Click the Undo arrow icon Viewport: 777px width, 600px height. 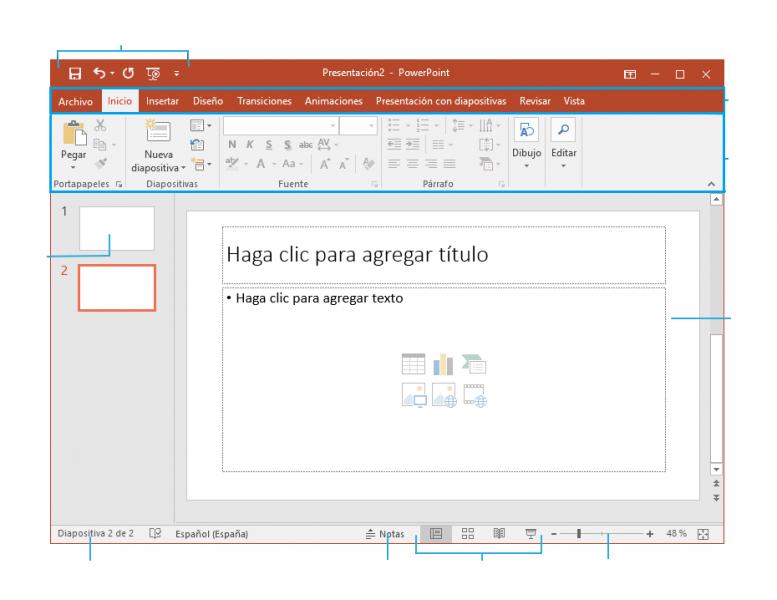pyautogui.click(x=99, y=74)
